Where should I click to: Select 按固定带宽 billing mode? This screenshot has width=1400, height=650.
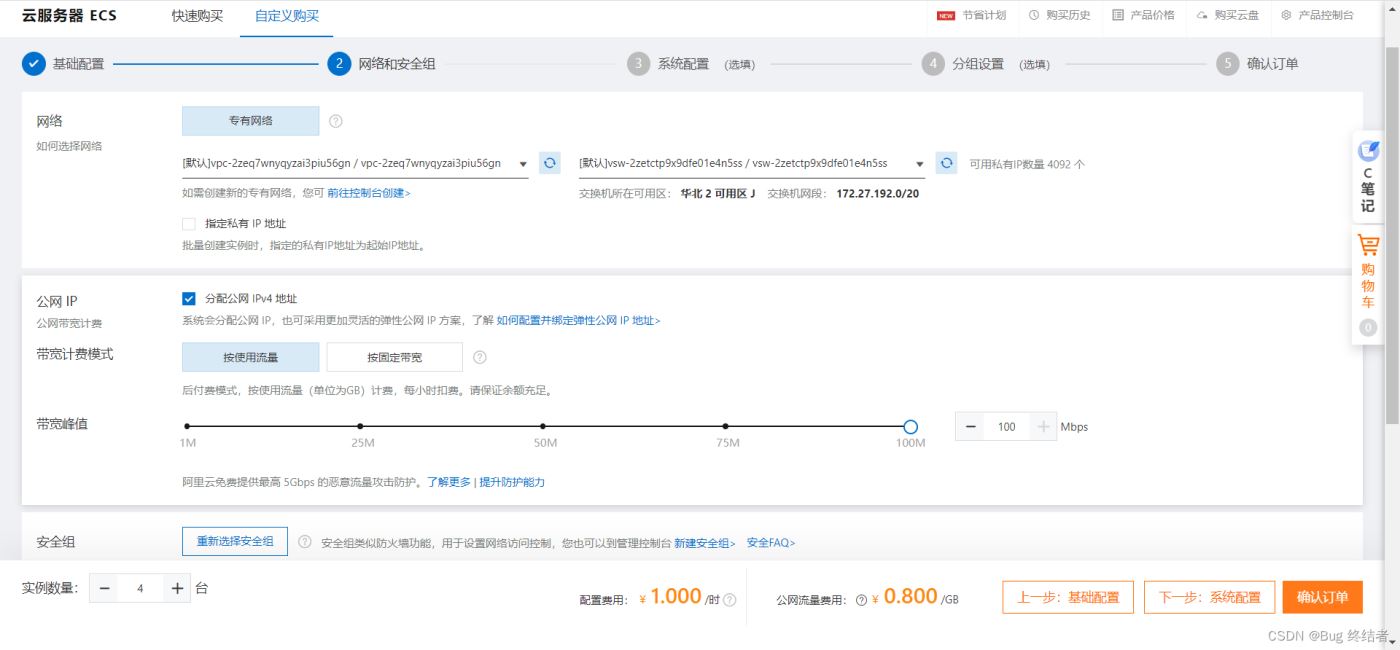(x=394, y=357)
